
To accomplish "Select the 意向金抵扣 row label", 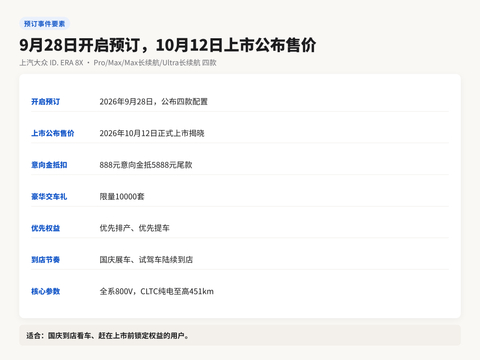I will 49,165.
